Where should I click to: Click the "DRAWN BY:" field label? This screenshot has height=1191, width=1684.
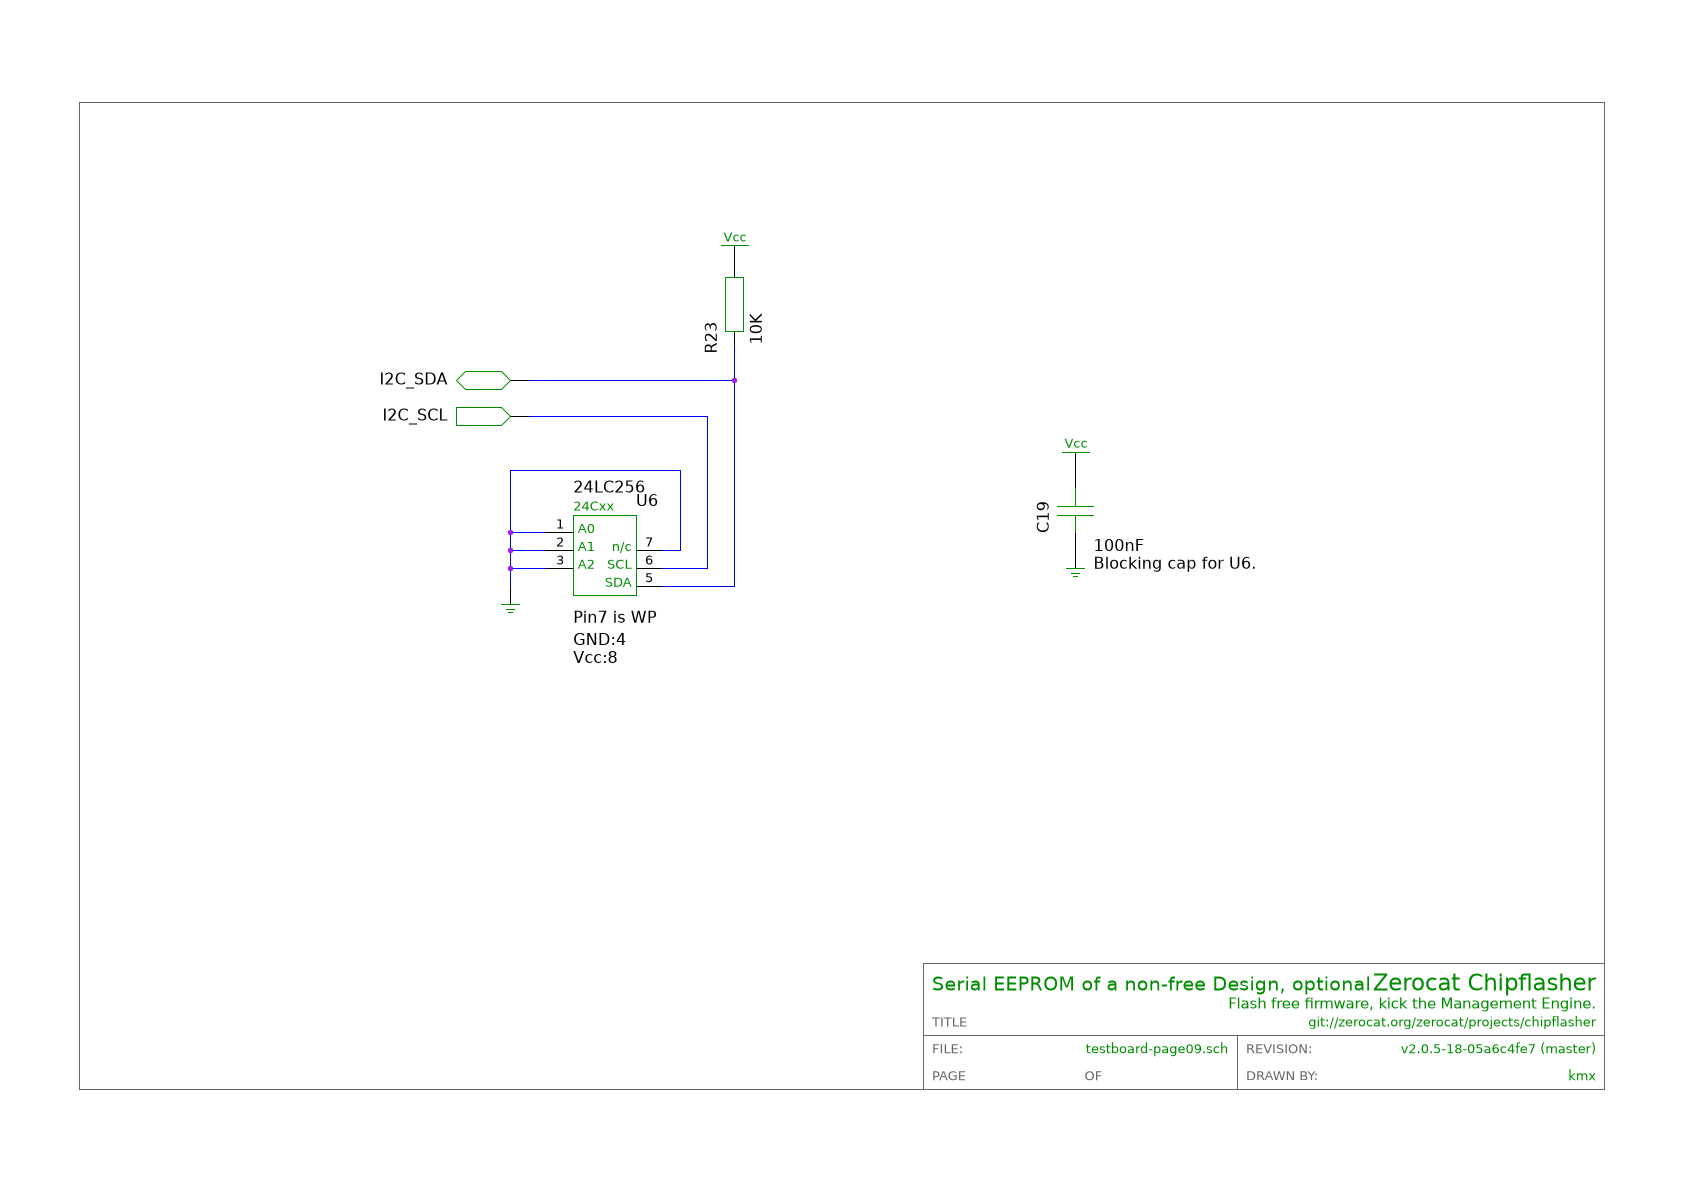(1282, 1076)
